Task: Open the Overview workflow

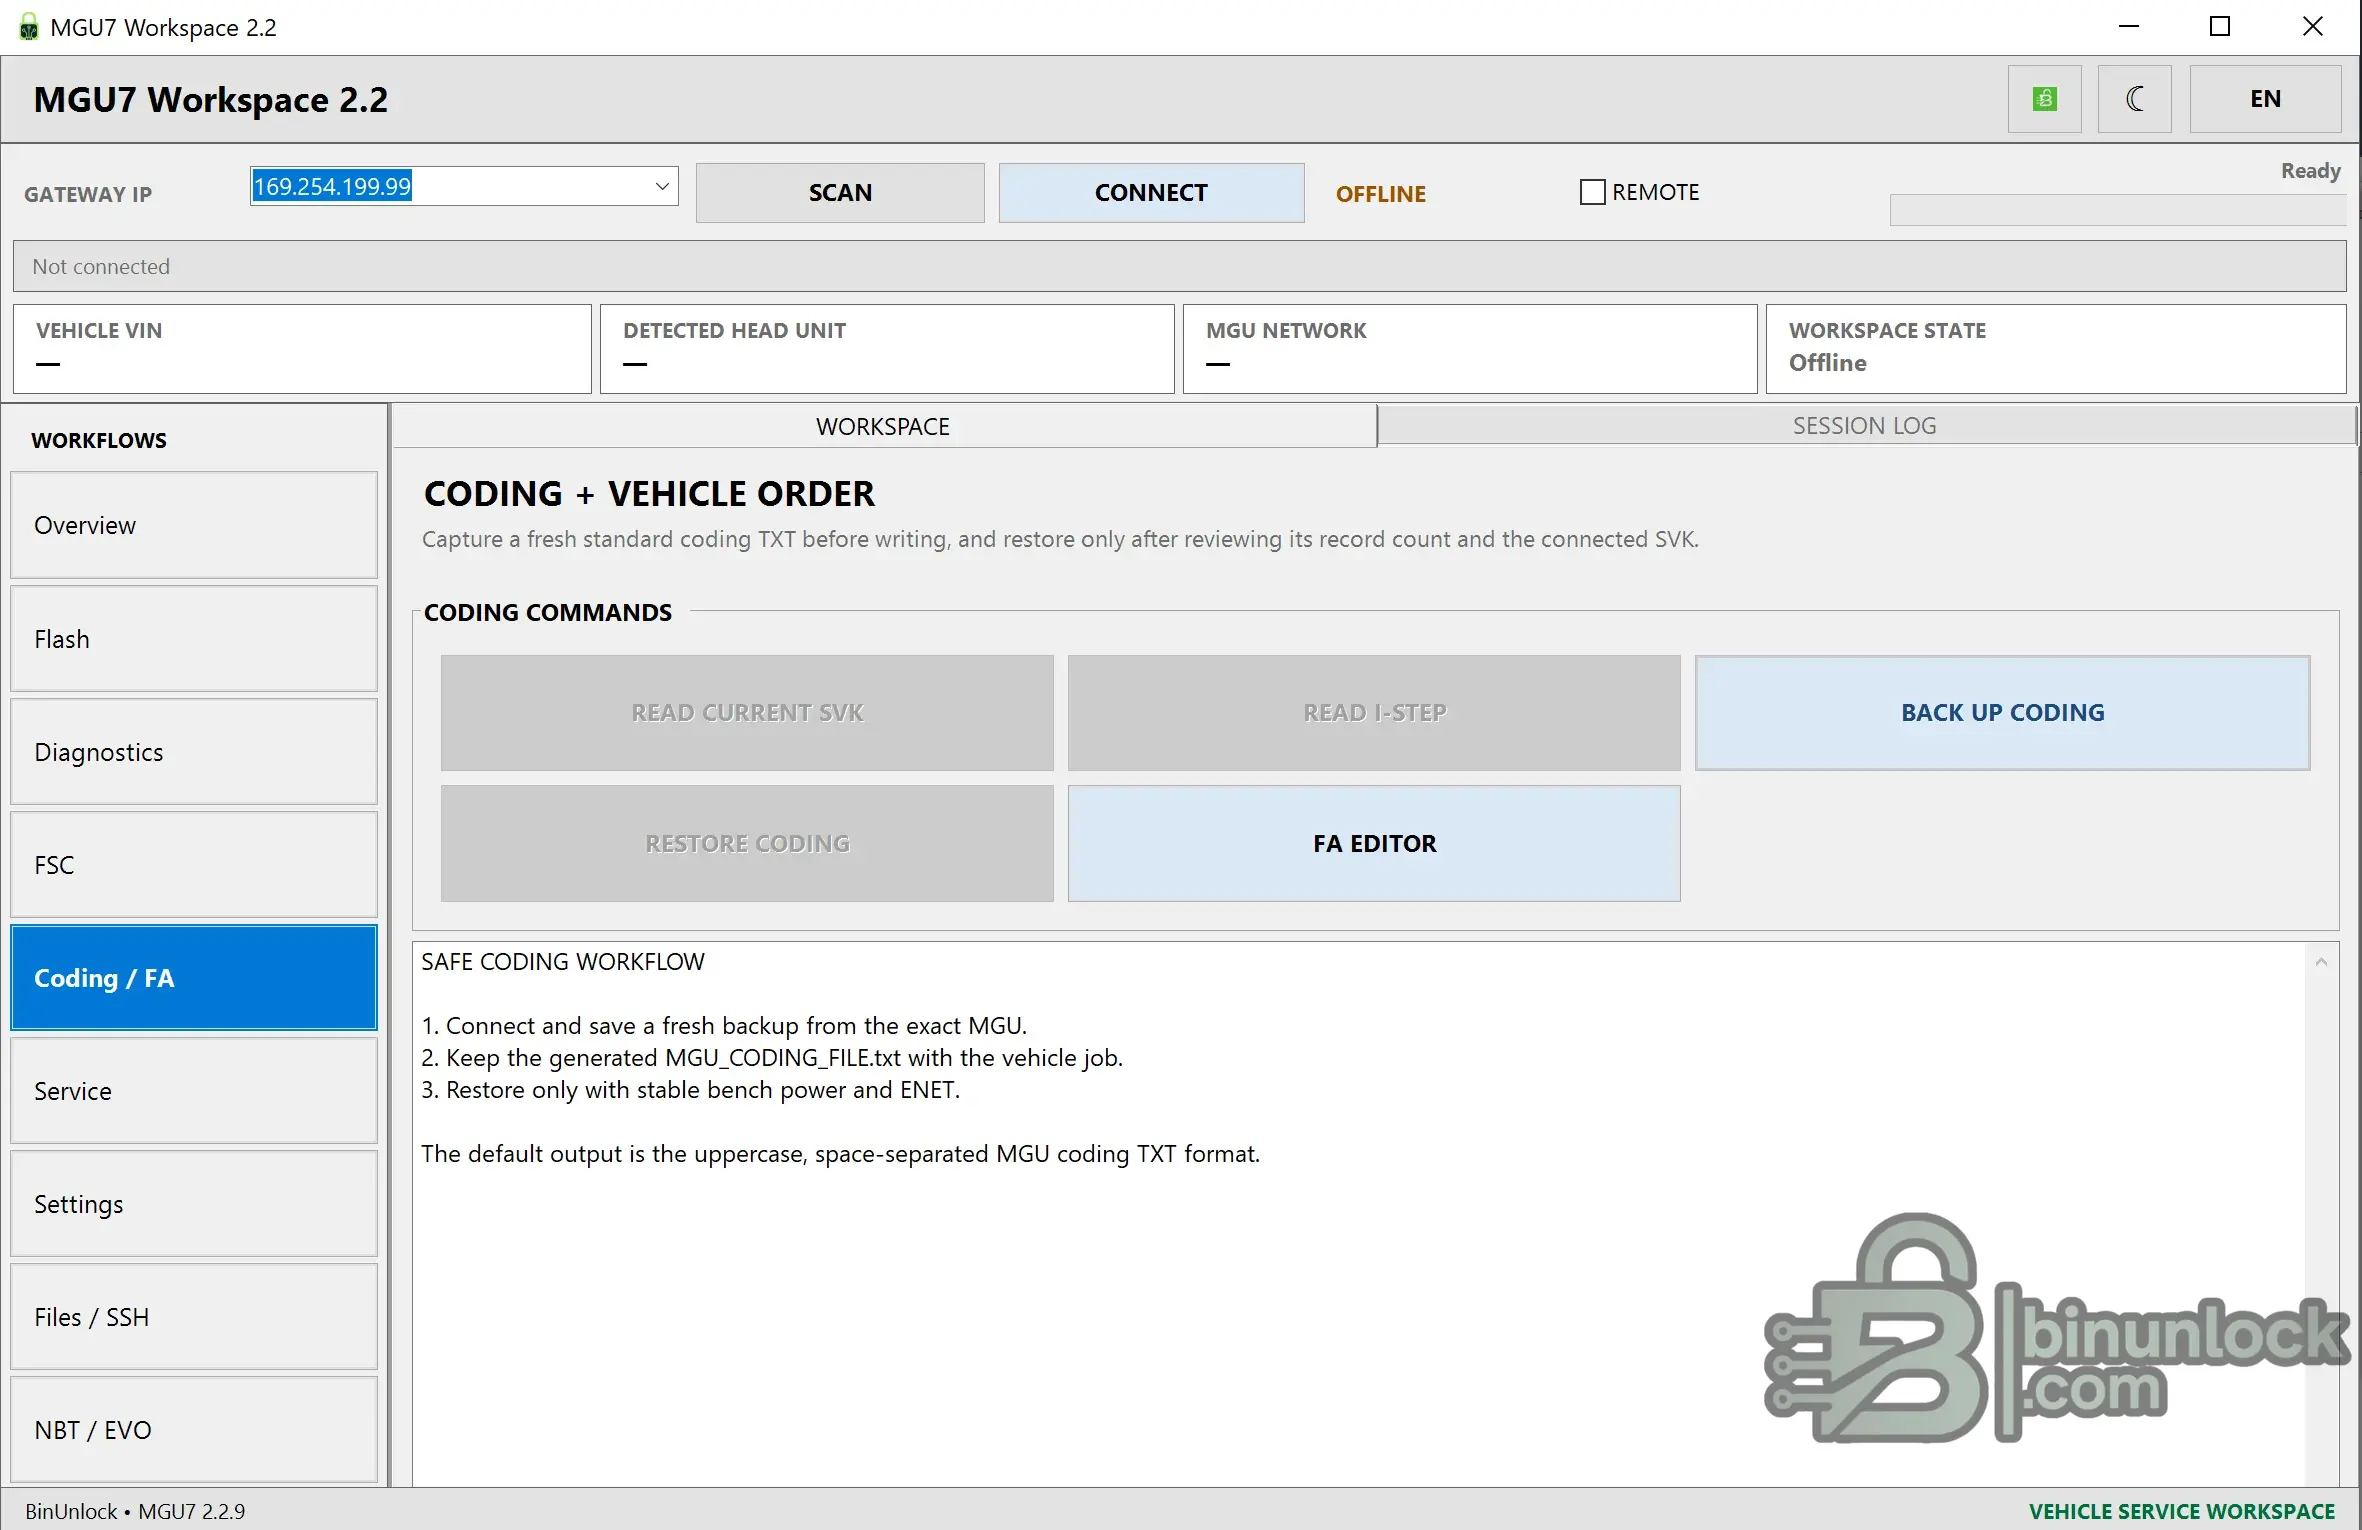Action: click(194, 525)
